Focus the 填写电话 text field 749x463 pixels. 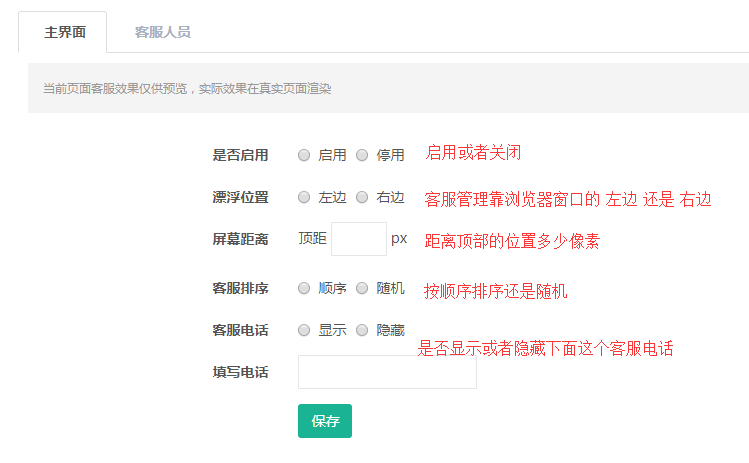point(387,372)
